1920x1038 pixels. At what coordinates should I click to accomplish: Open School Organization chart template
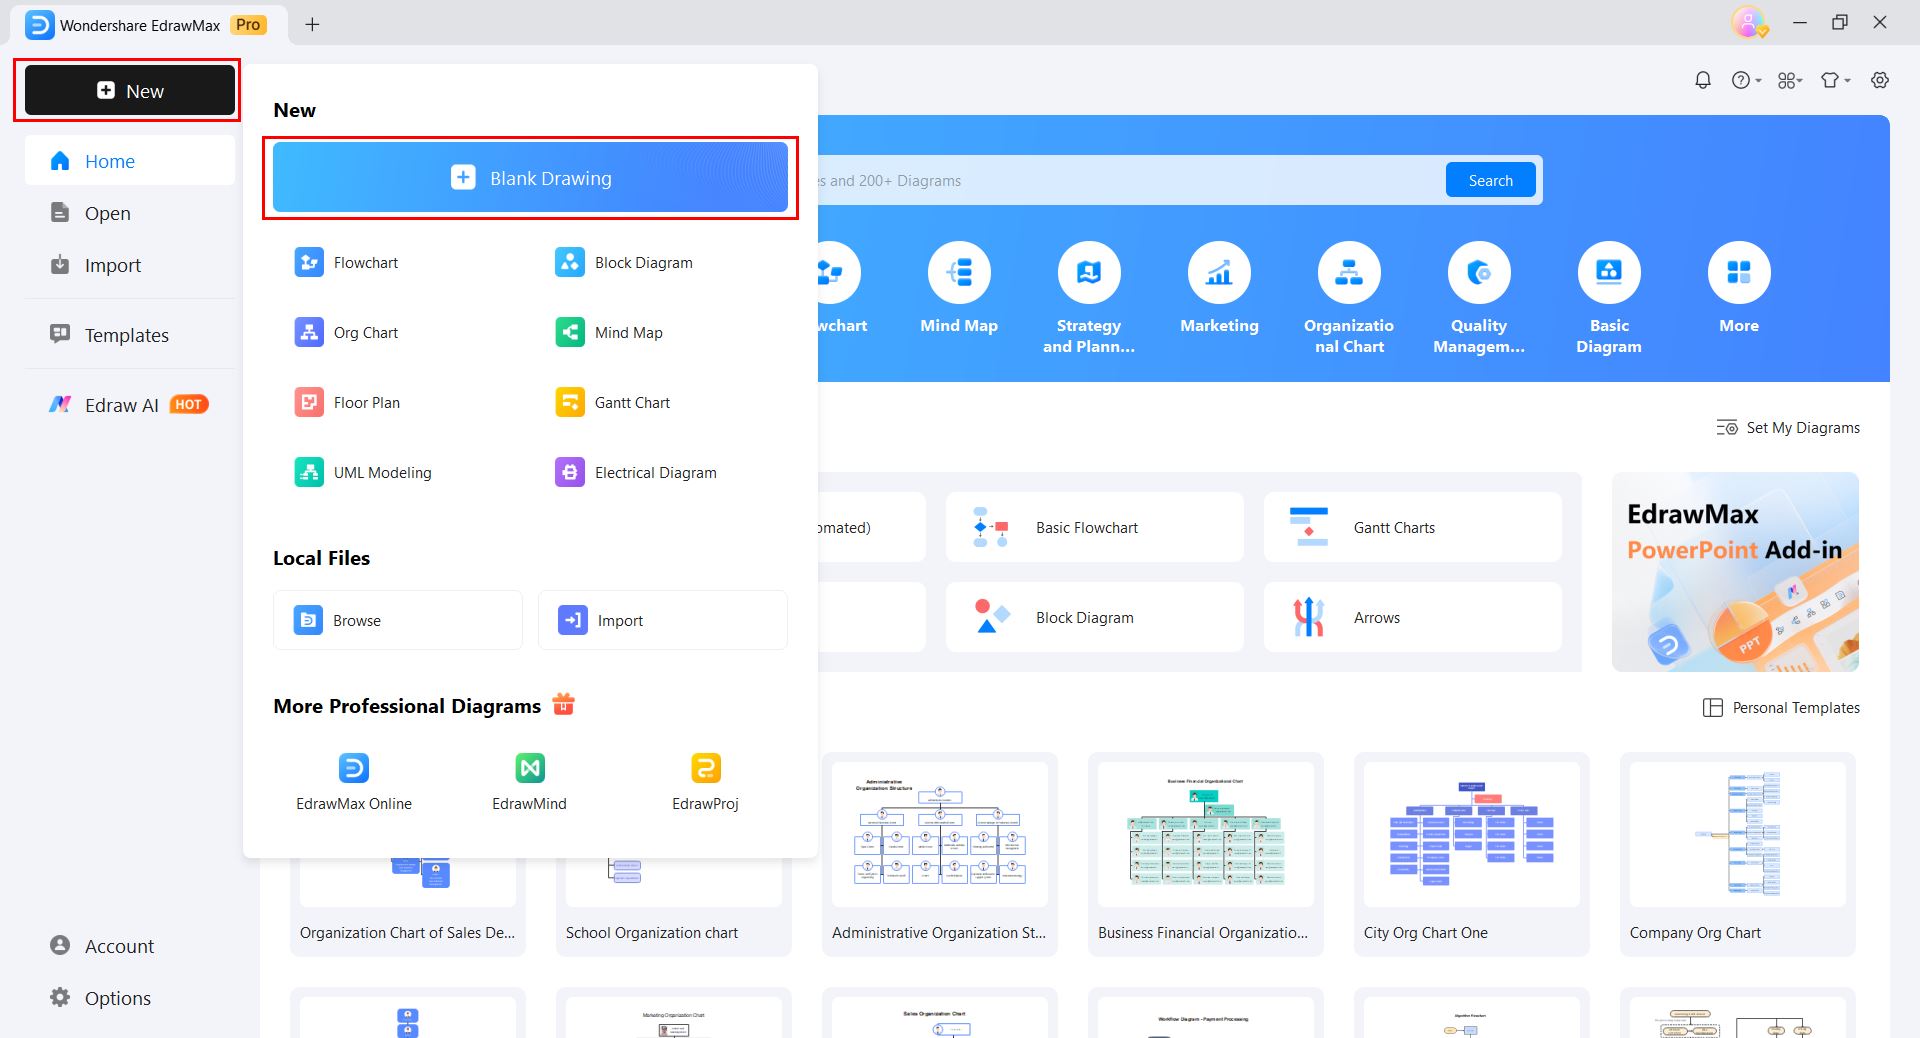[x=674, y=907]
